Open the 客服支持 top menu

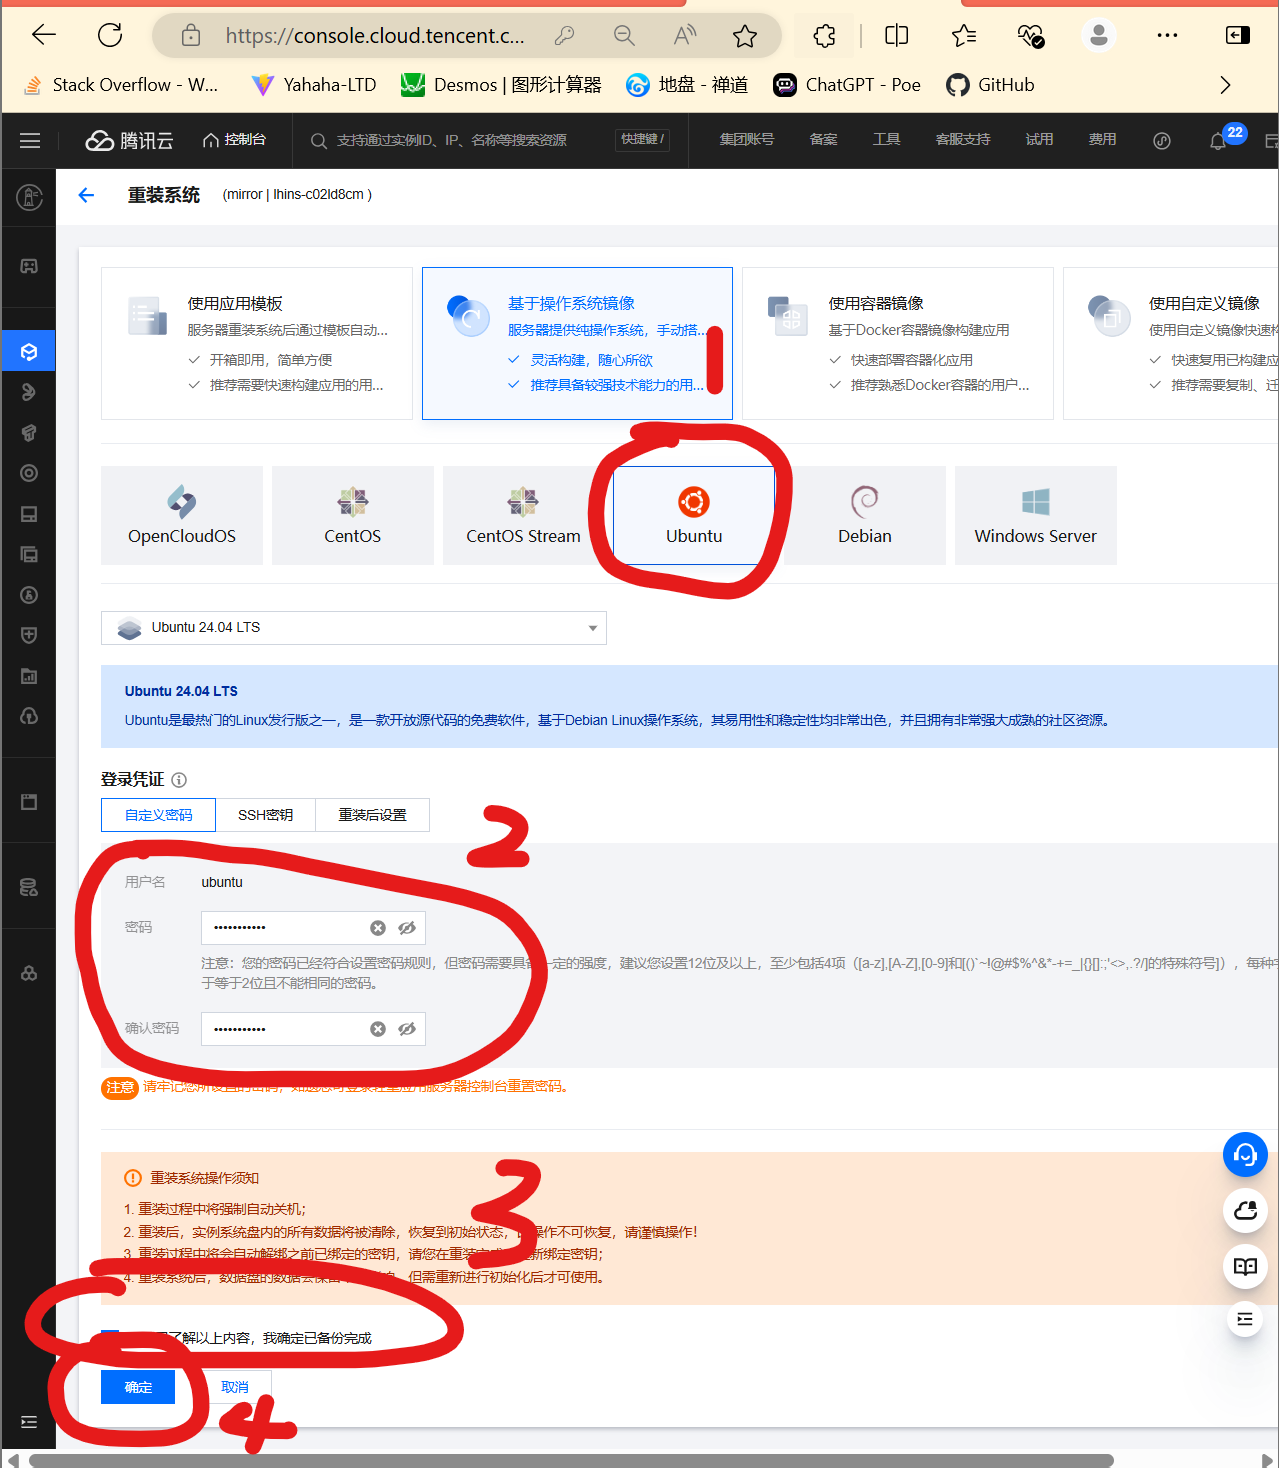pos(963,140)
